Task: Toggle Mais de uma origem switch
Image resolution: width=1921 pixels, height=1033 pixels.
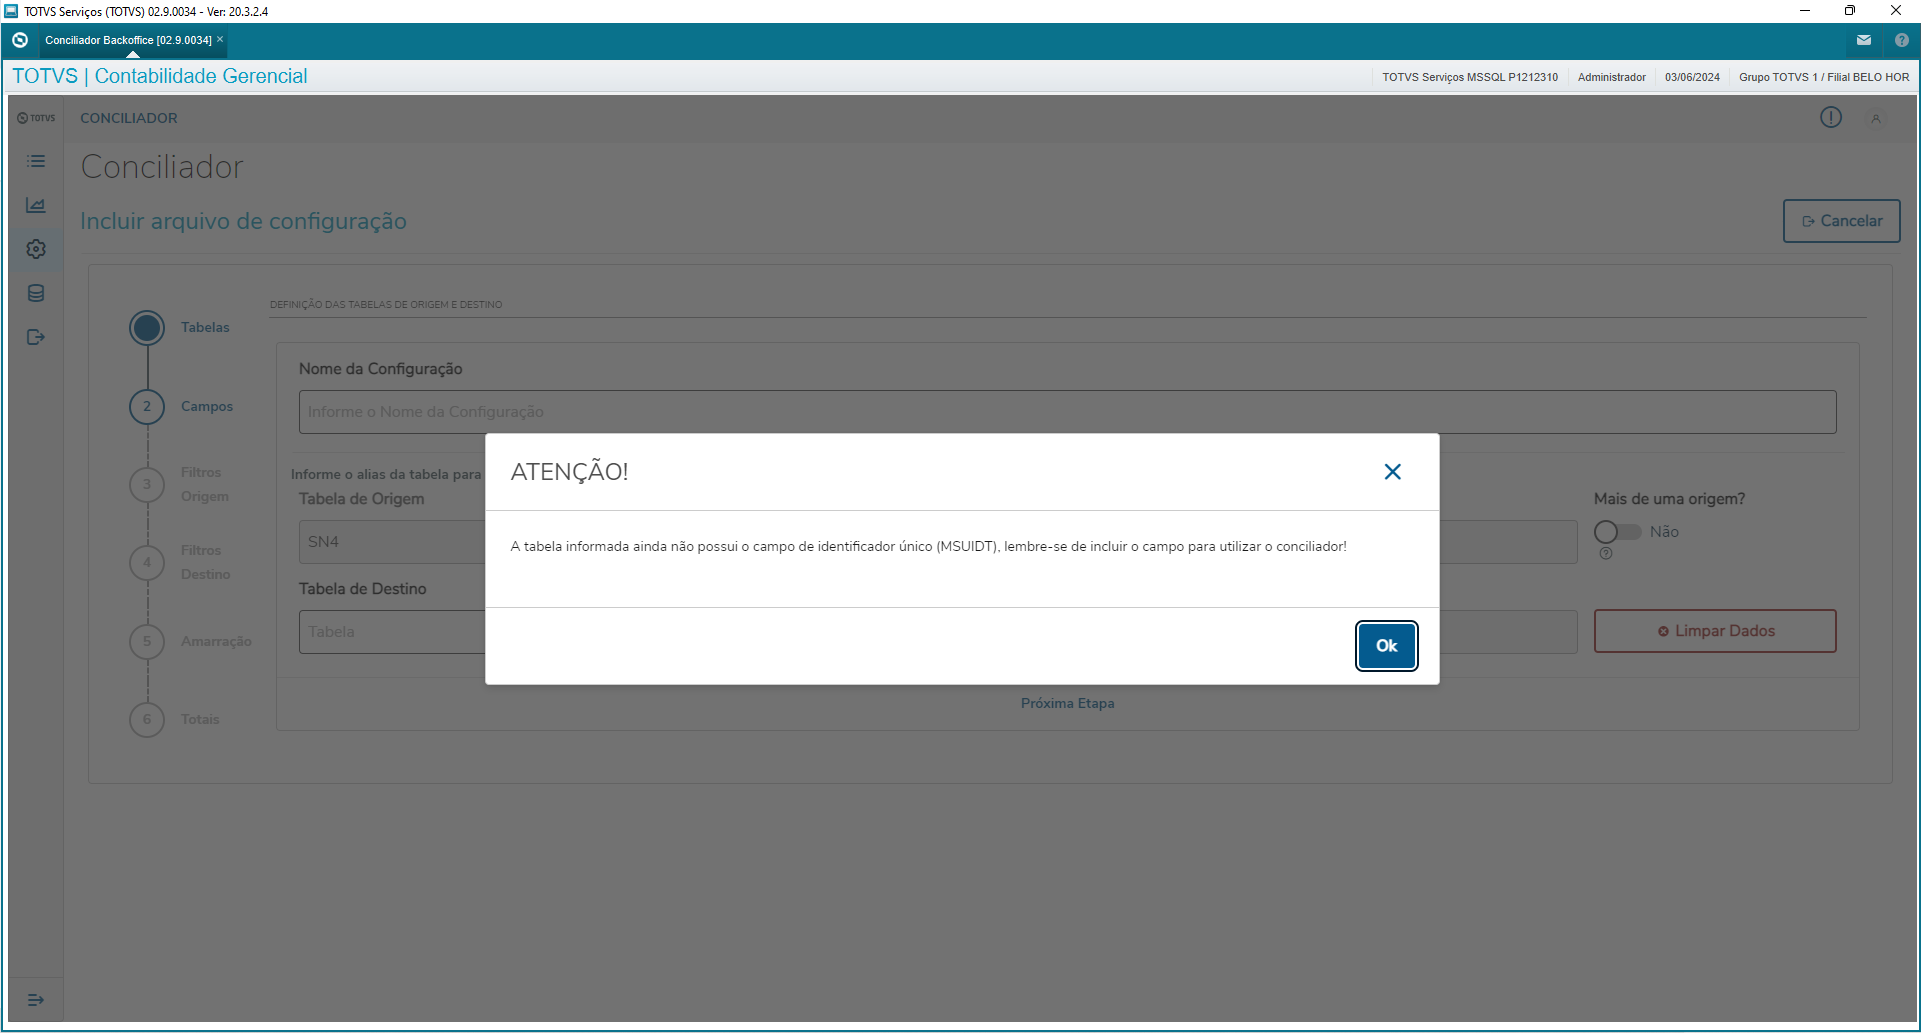Action: point(1618,532)
